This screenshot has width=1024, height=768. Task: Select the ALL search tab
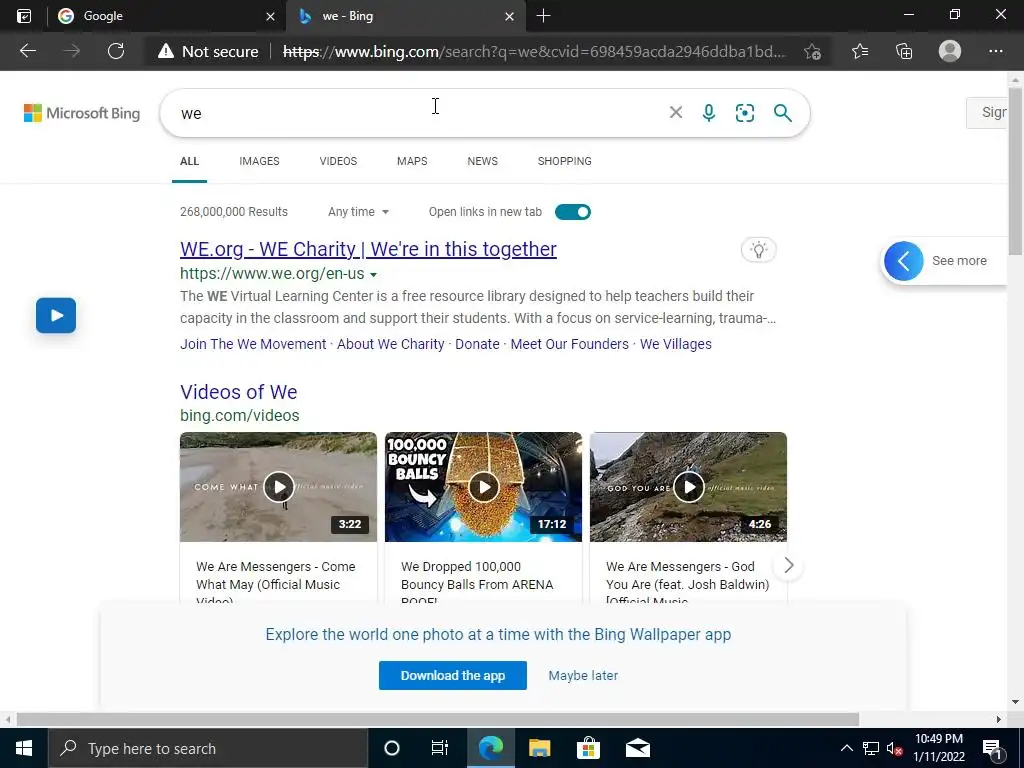pos(189,161)
